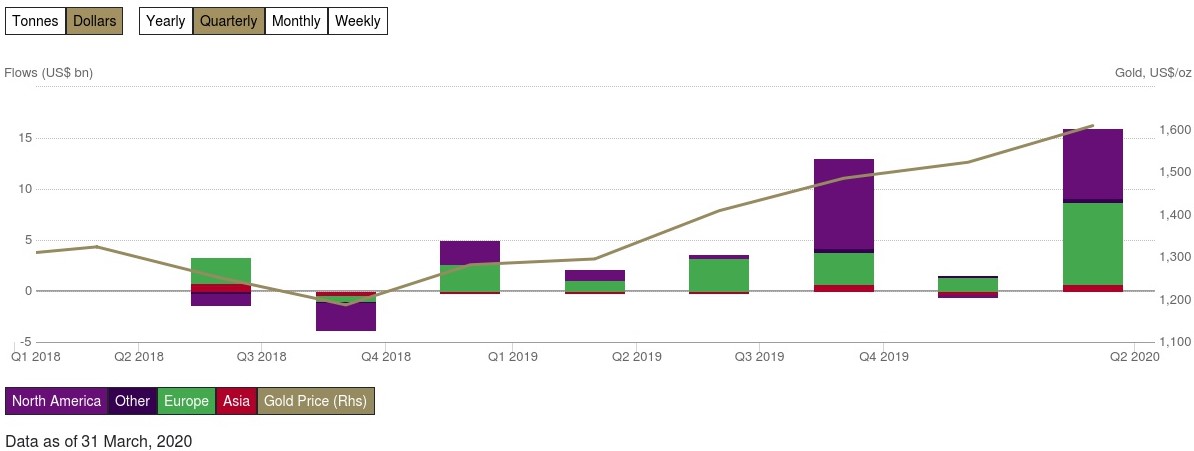Toggle North America legend series
This screenshot has height=451, width=1194.
point(56,401)
